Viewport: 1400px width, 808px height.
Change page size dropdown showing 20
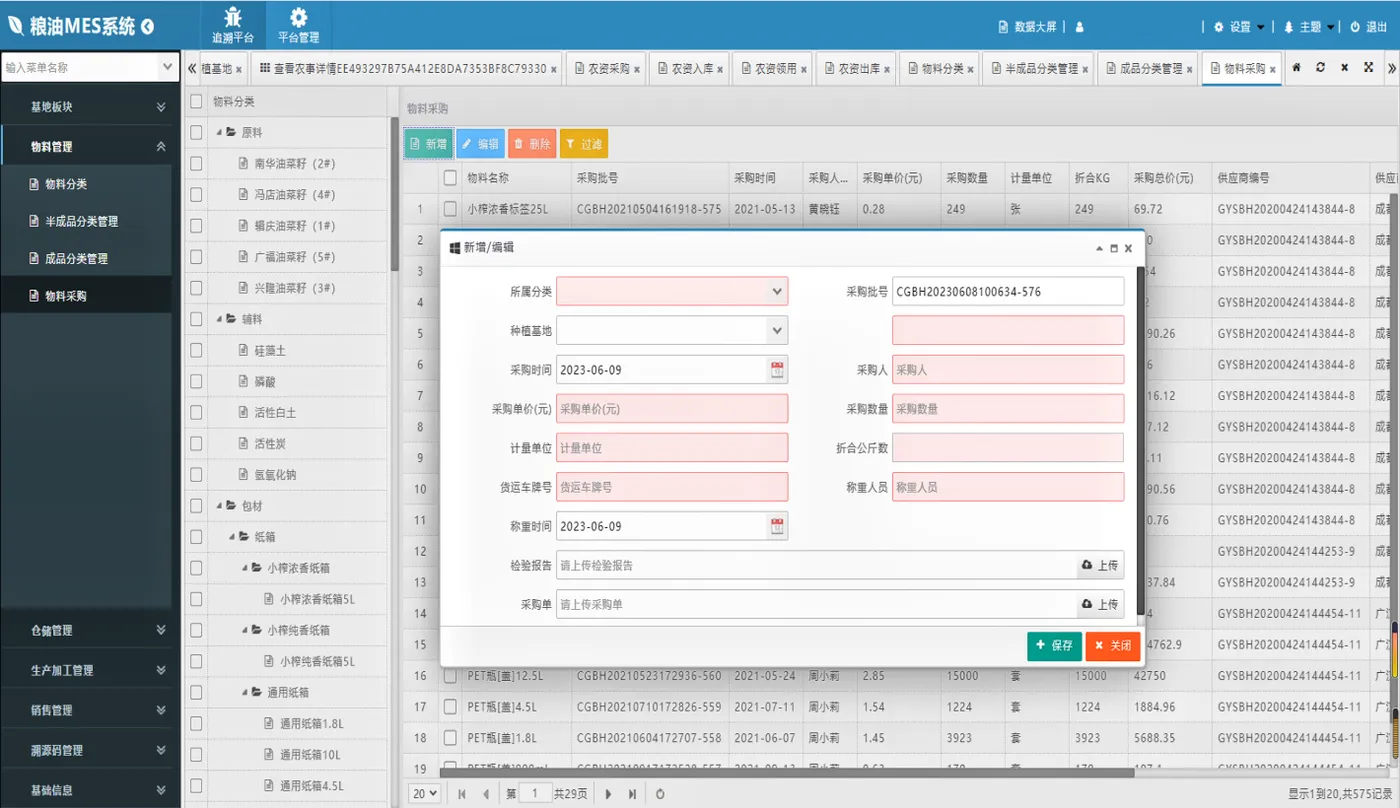(424, 794)
